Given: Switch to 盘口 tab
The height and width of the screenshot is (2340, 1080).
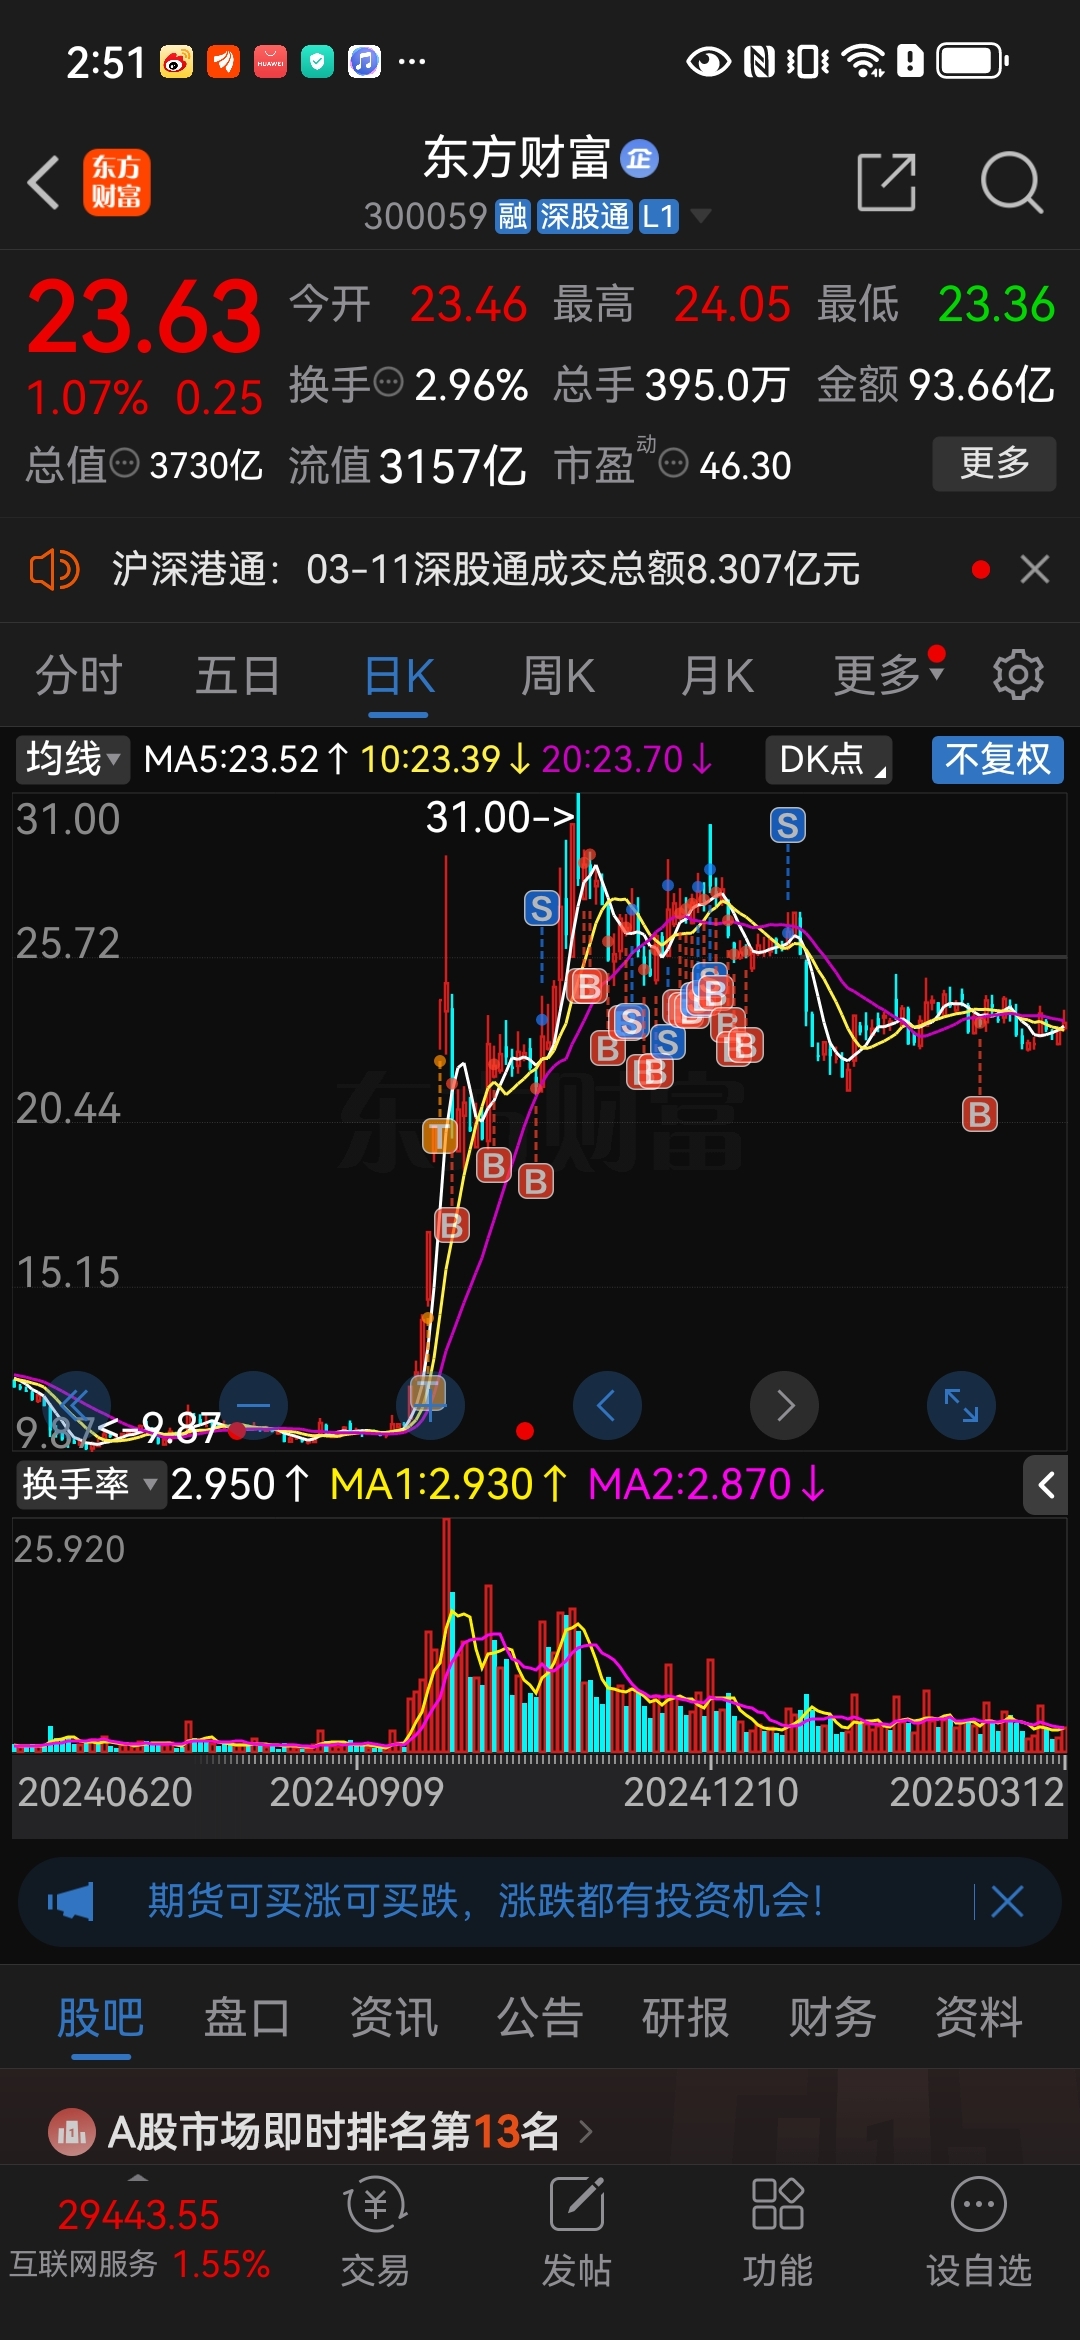Looking at the screenshot, I should click(247, 2017).
